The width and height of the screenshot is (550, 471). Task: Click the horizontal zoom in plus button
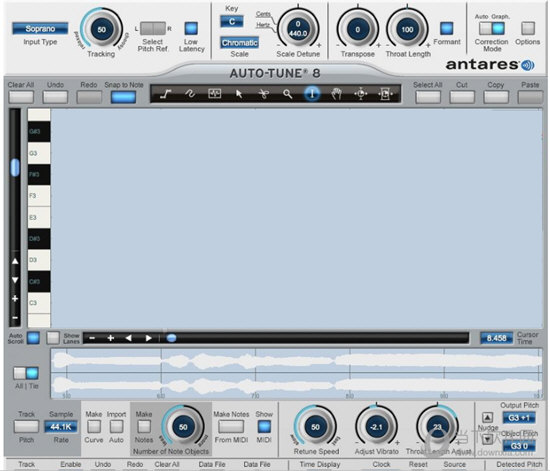tap(110, 338)
